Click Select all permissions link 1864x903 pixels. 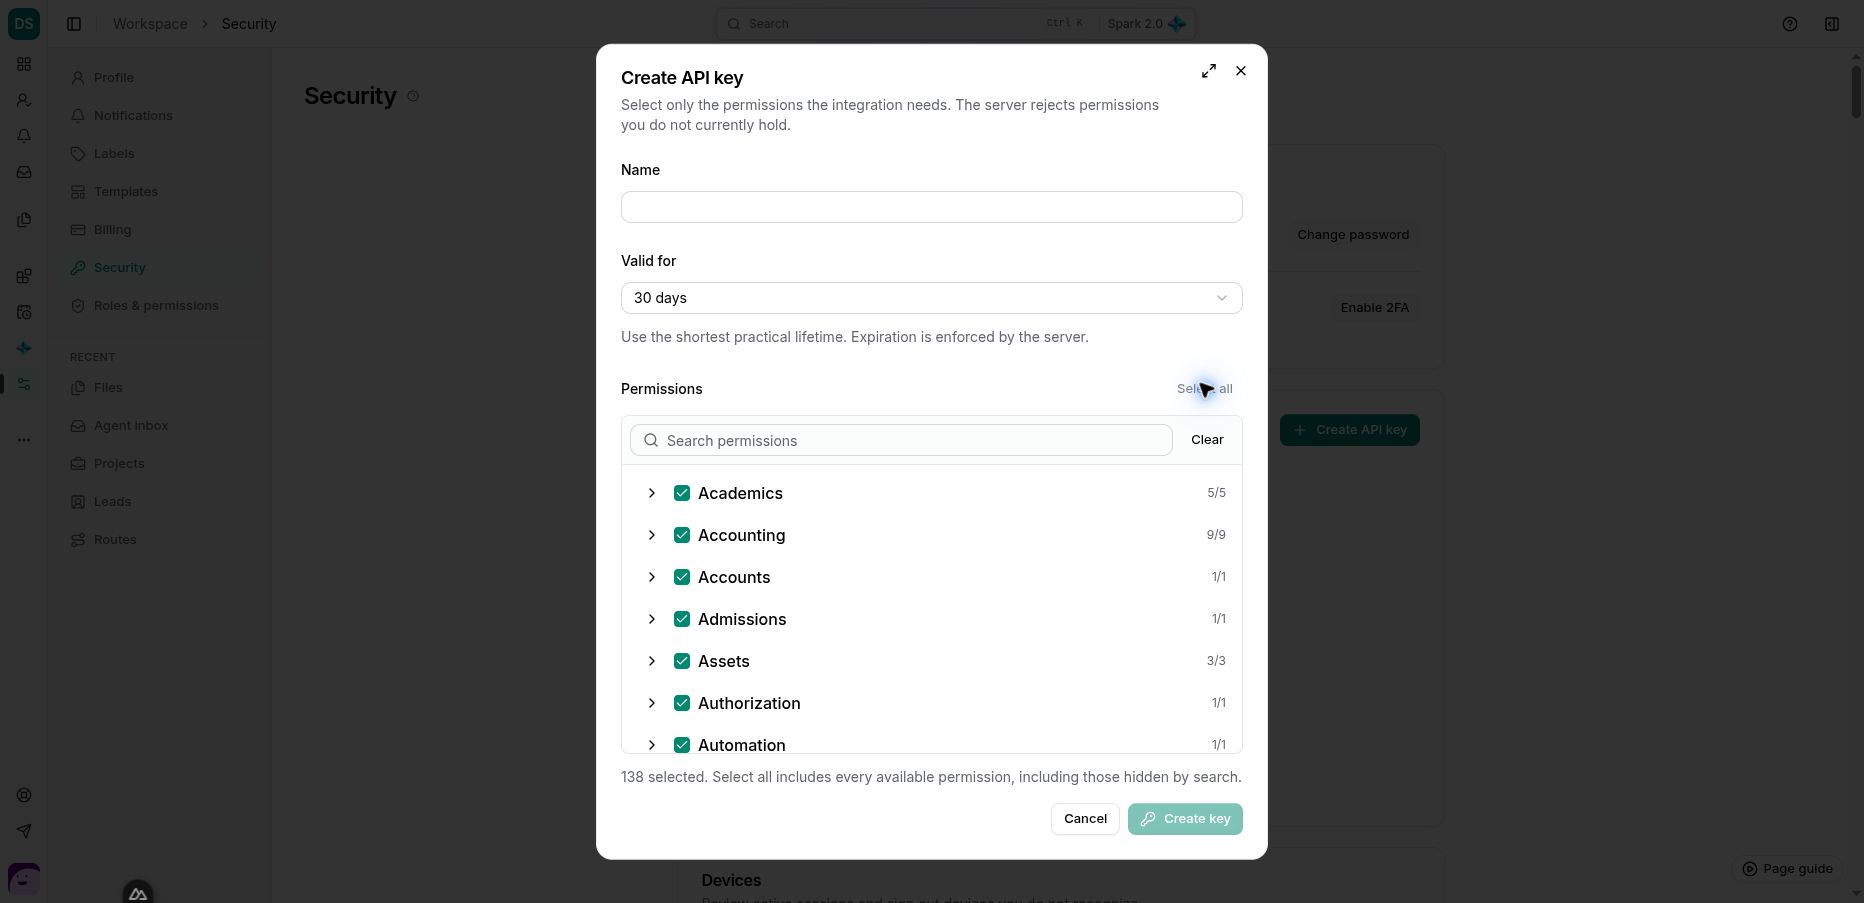(1204, 389)
